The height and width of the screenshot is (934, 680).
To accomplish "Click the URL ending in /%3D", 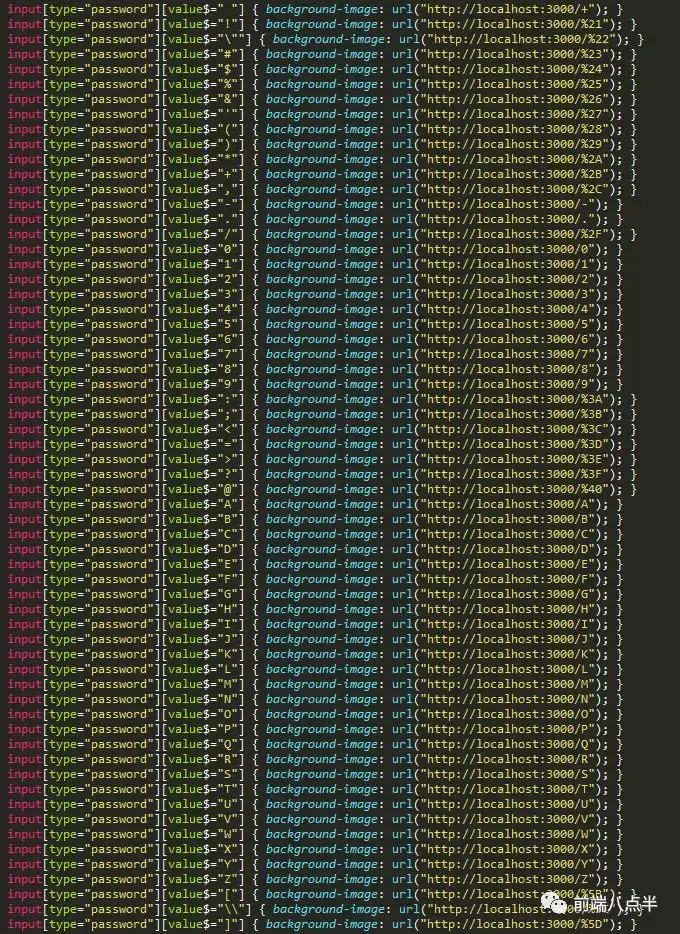I will [513, 444].
